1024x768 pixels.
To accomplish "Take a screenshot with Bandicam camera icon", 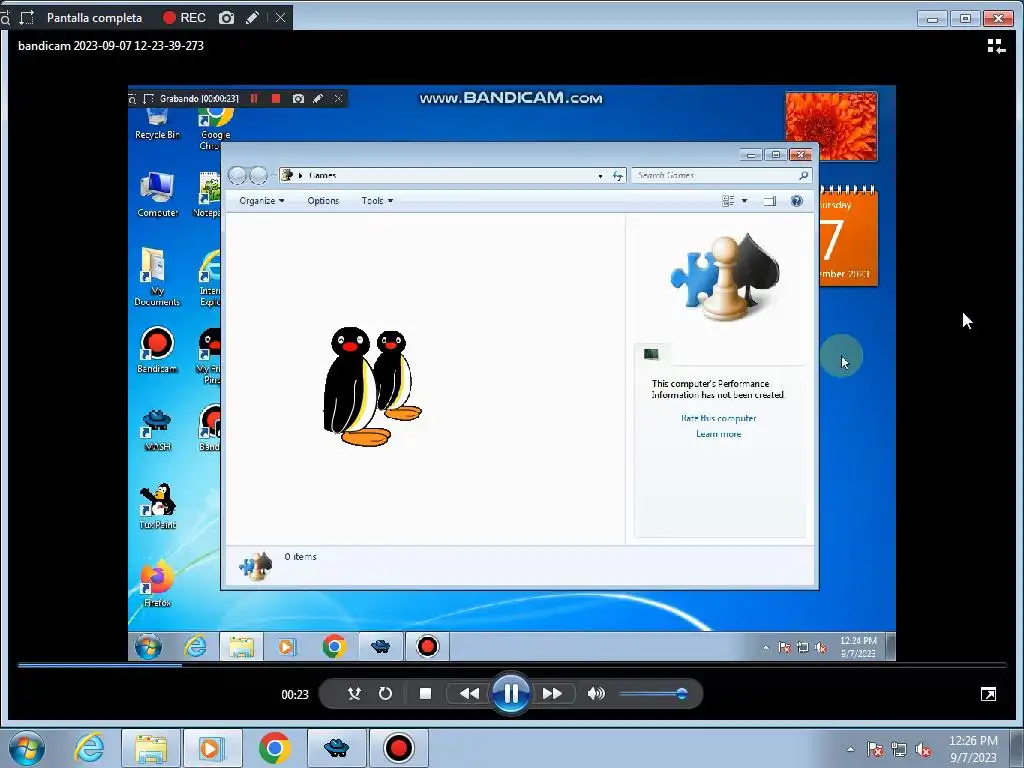I will point(226,18).
